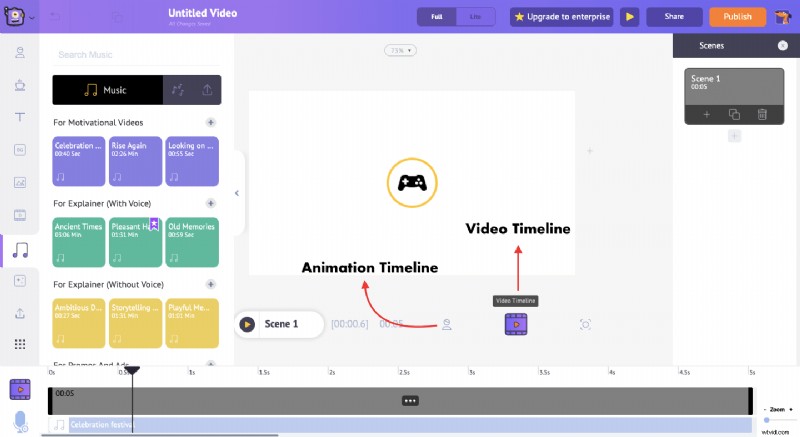
Task: Click the copy icon in header
Action: [x=117, y=17]
